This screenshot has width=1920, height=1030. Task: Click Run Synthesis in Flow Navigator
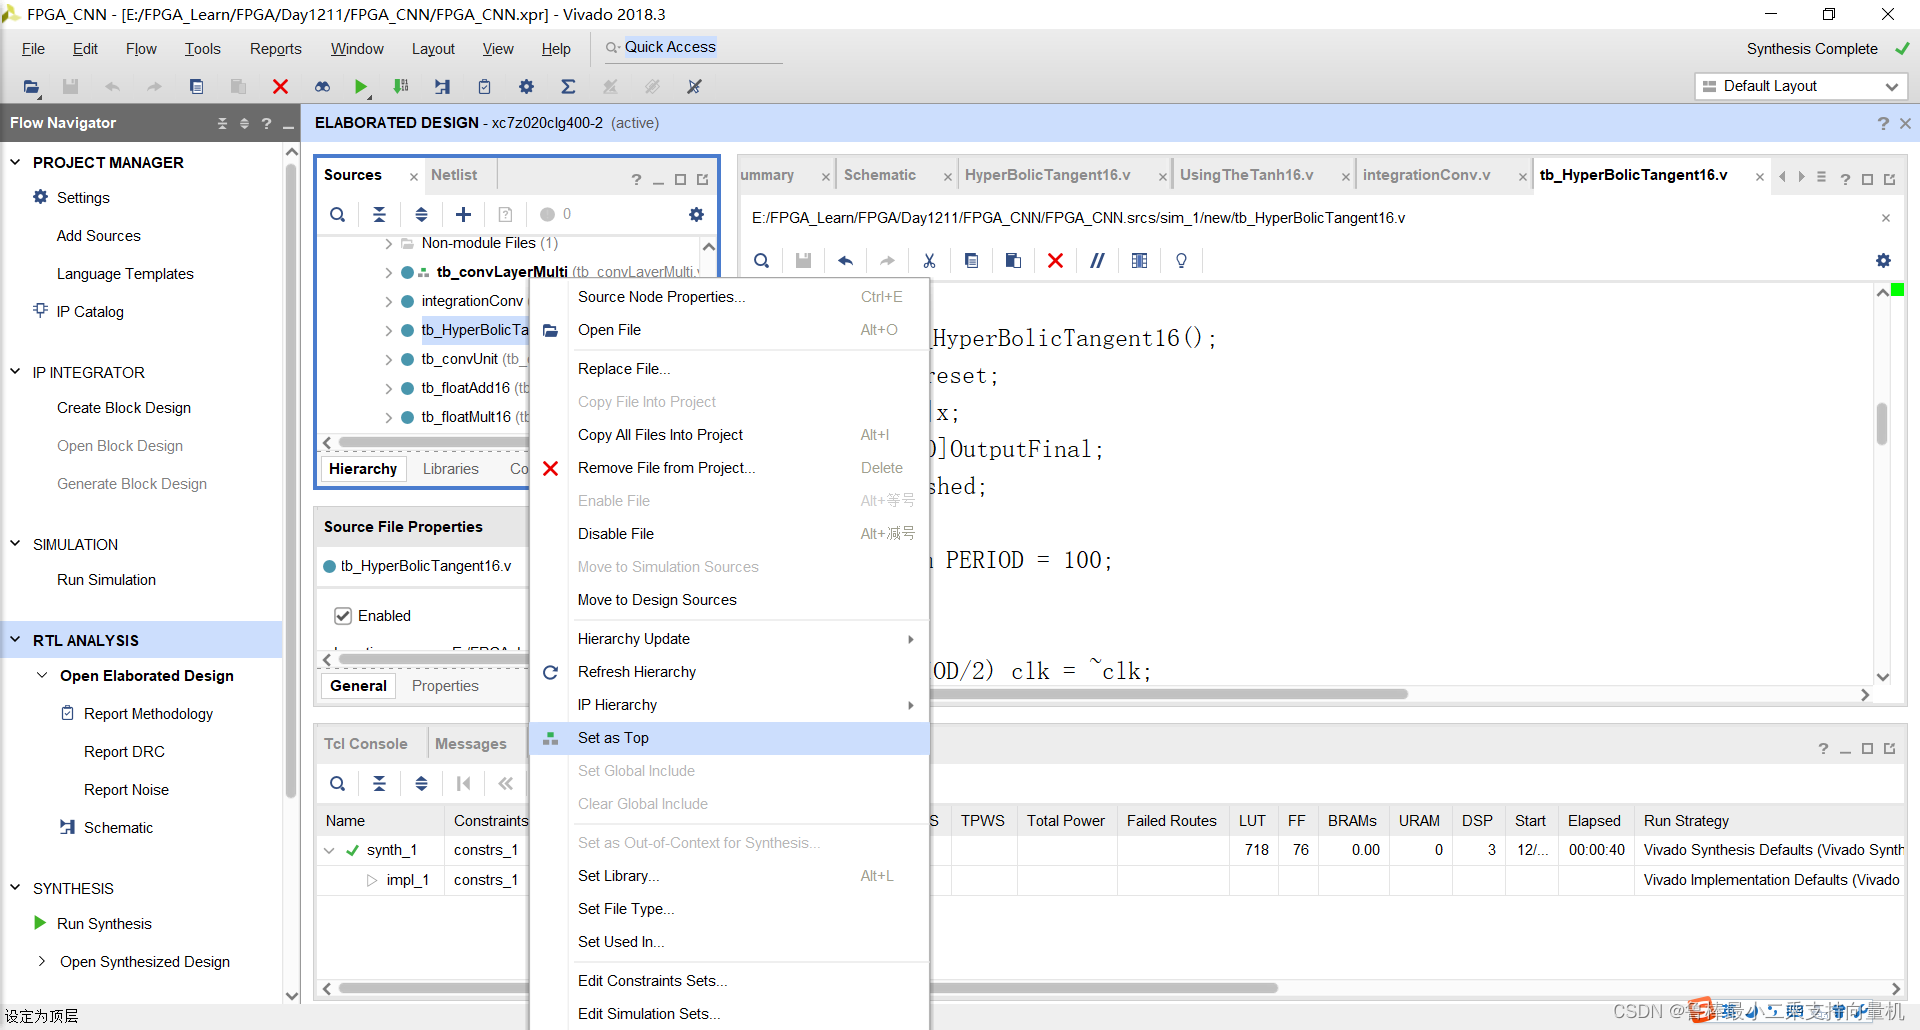[x=104, y=924]
